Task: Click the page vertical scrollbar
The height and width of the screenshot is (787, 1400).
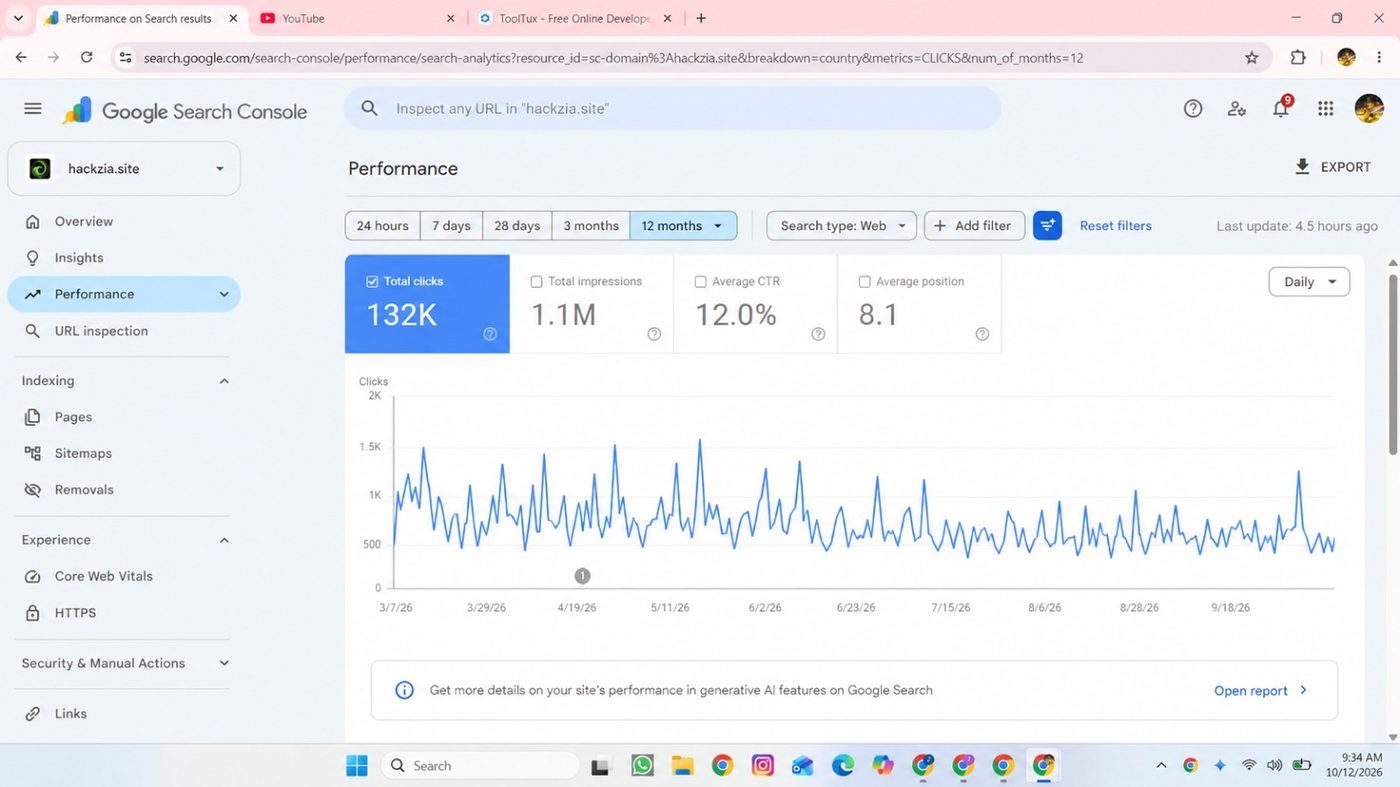Action: point(1393,365)
